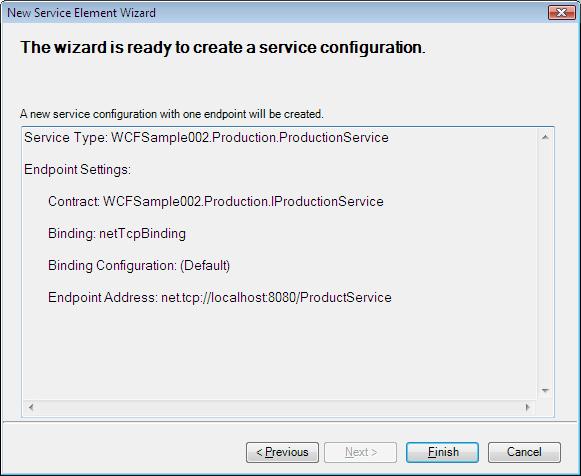Click the grayed-out Next button
581x476 pixels.
(361, 452)
